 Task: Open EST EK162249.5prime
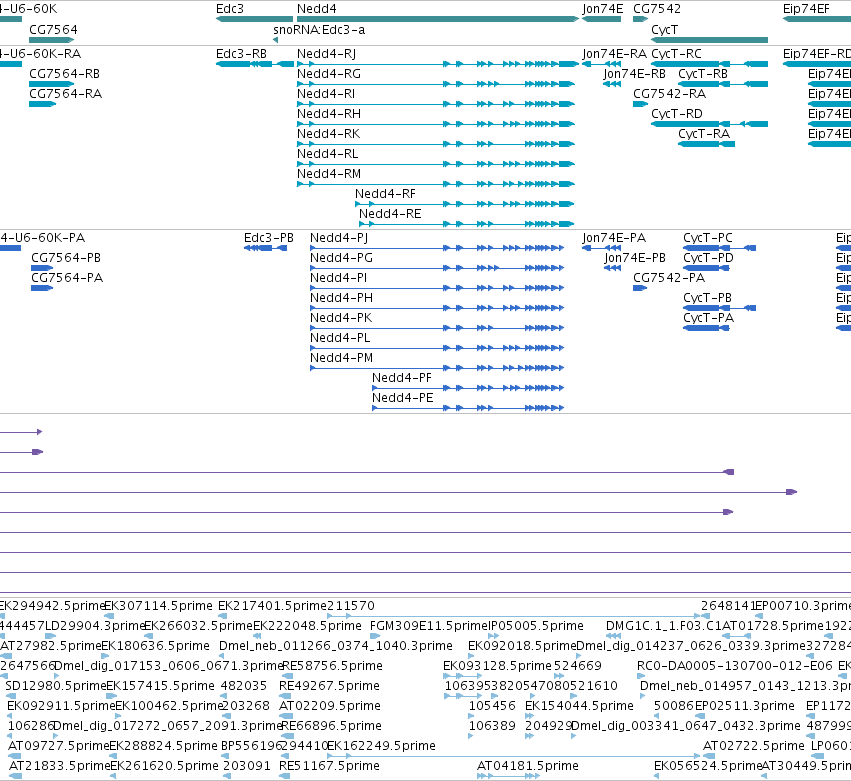point(381,746)
